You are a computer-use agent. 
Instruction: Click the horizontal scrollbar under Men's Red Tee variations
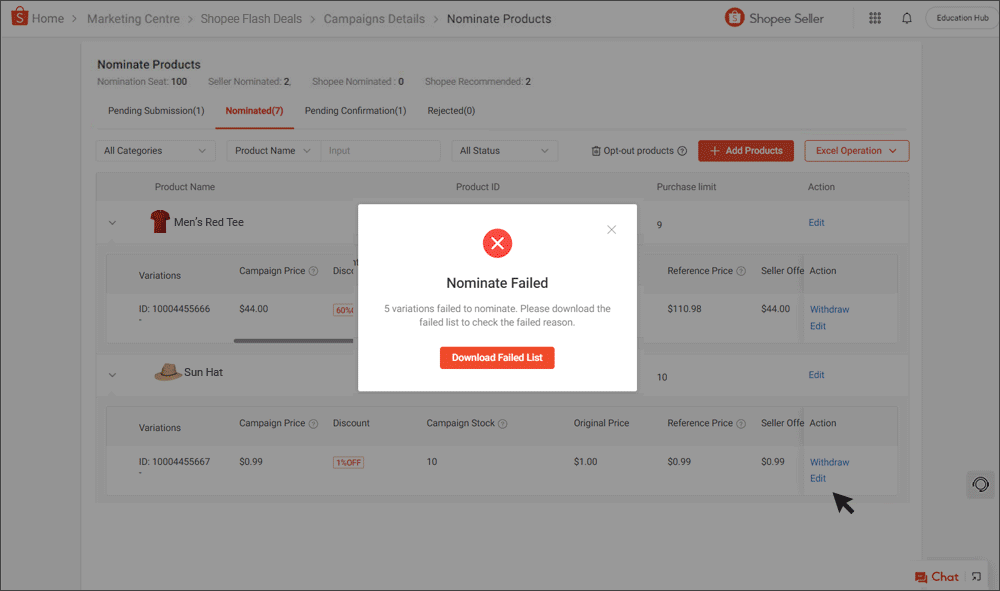[x=293, y=340]
